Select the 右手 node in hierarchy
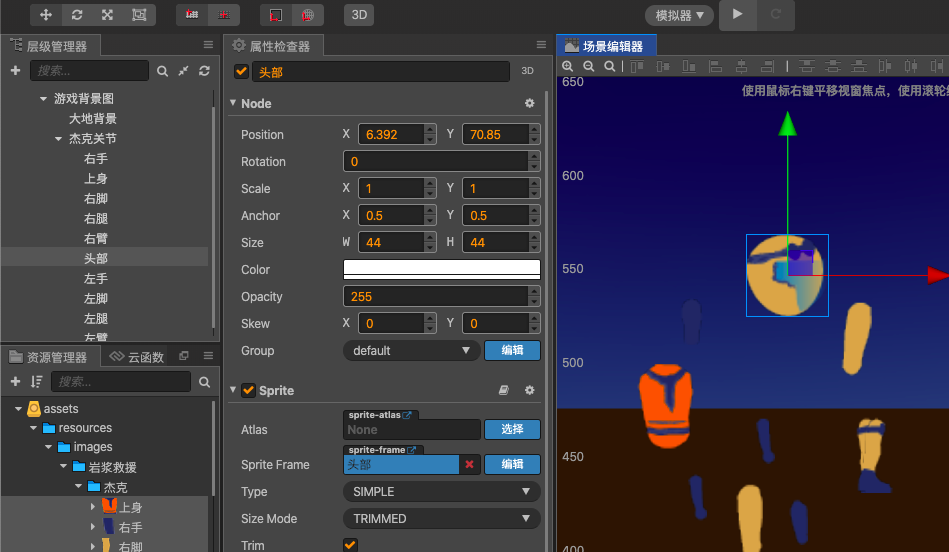 [96, 159]
